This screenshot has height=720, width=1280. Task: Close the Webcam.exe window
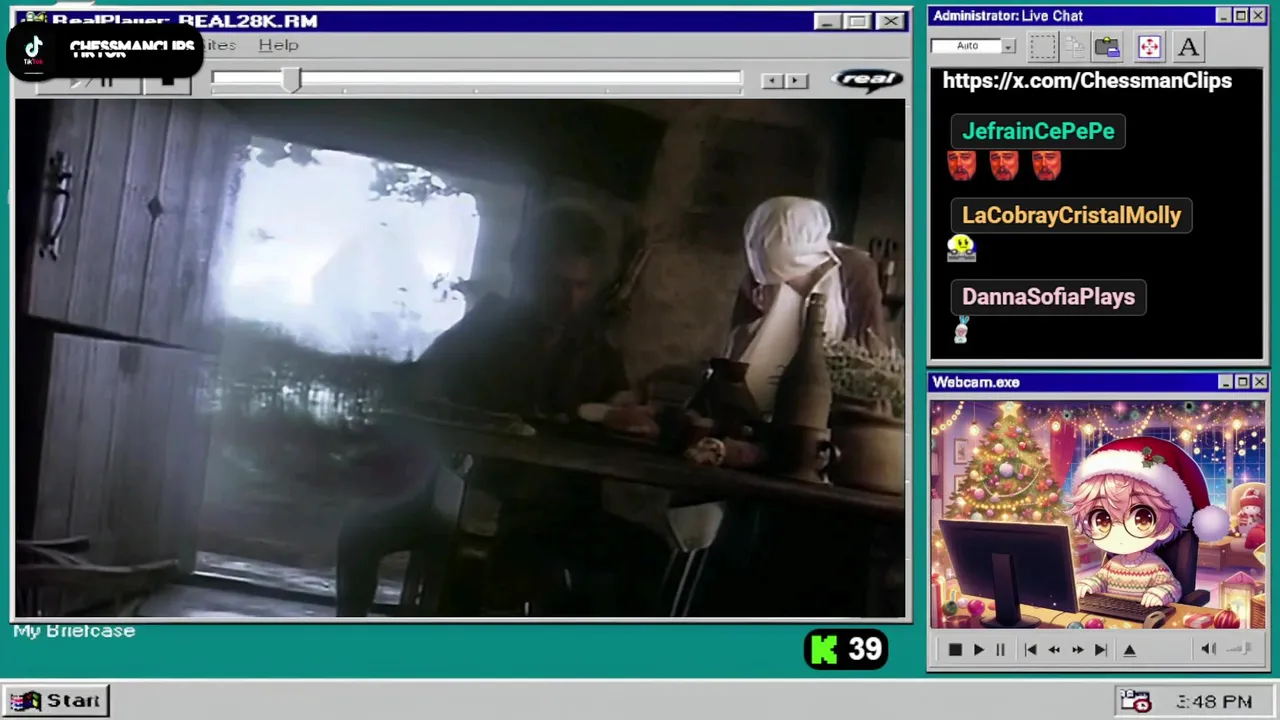[x=1260, y=382]
